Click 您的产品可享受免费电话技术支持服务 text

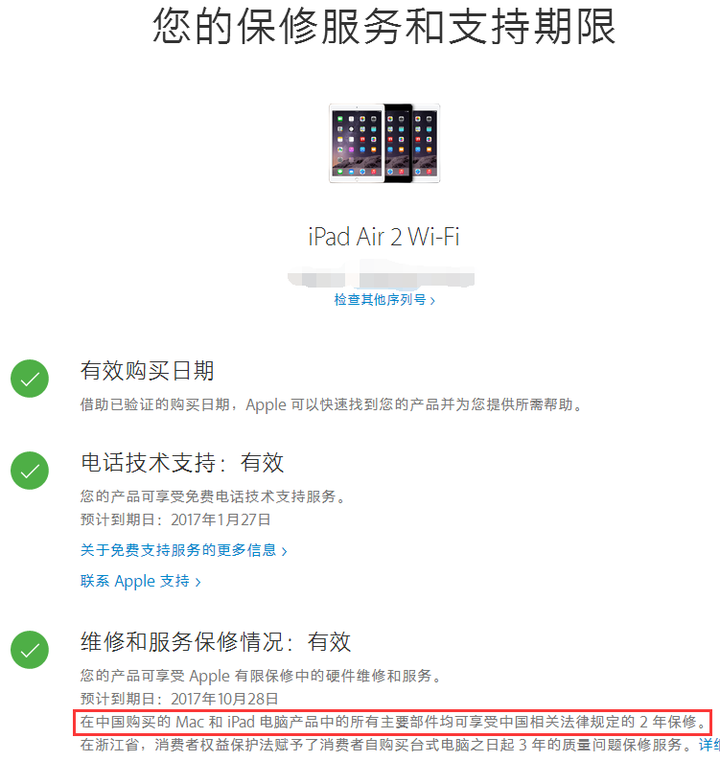(213, 496)
